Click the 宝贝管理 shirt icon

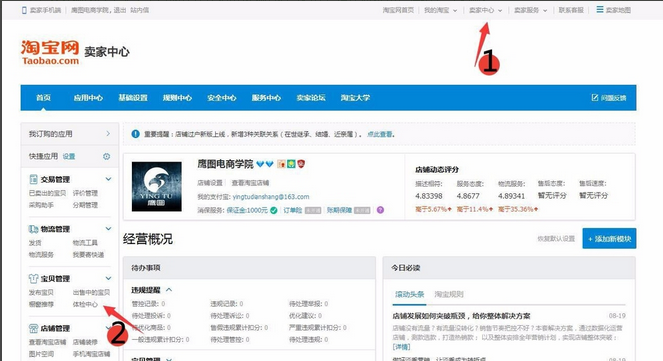click(33, 279)
